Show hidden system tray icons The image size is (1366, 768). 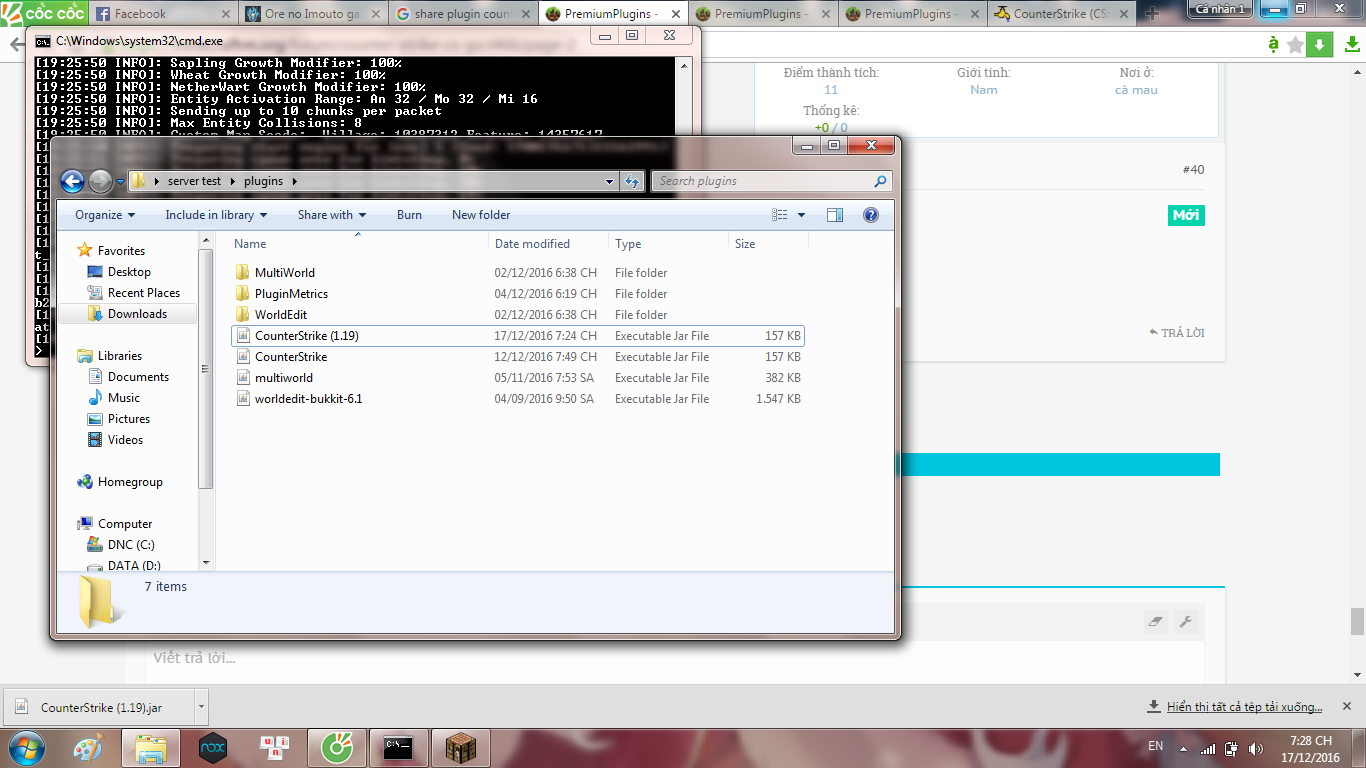click(x=1184, y=748)
